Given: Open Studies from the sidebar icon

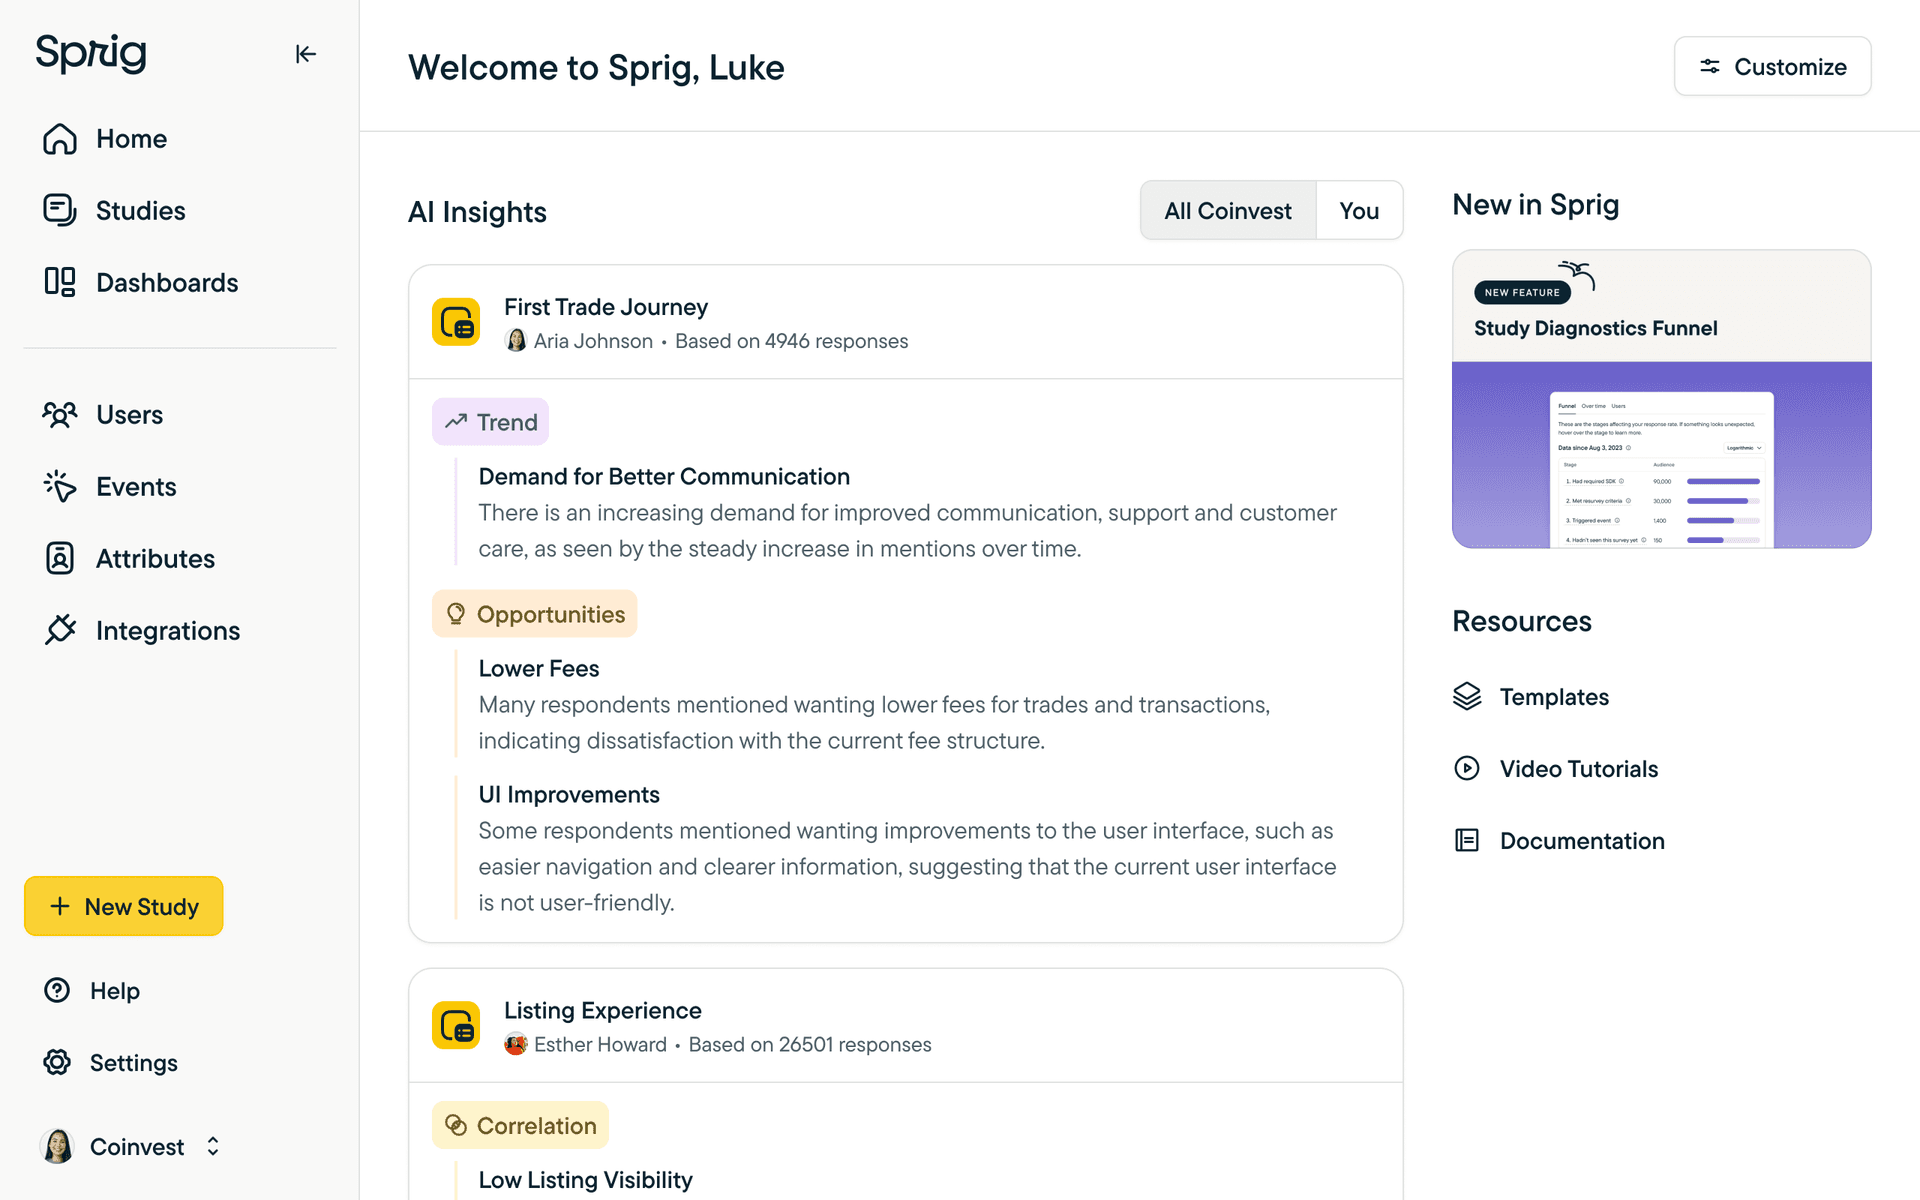Looking at the screenshot, I should pyautogui.click(x=60, y=210).
